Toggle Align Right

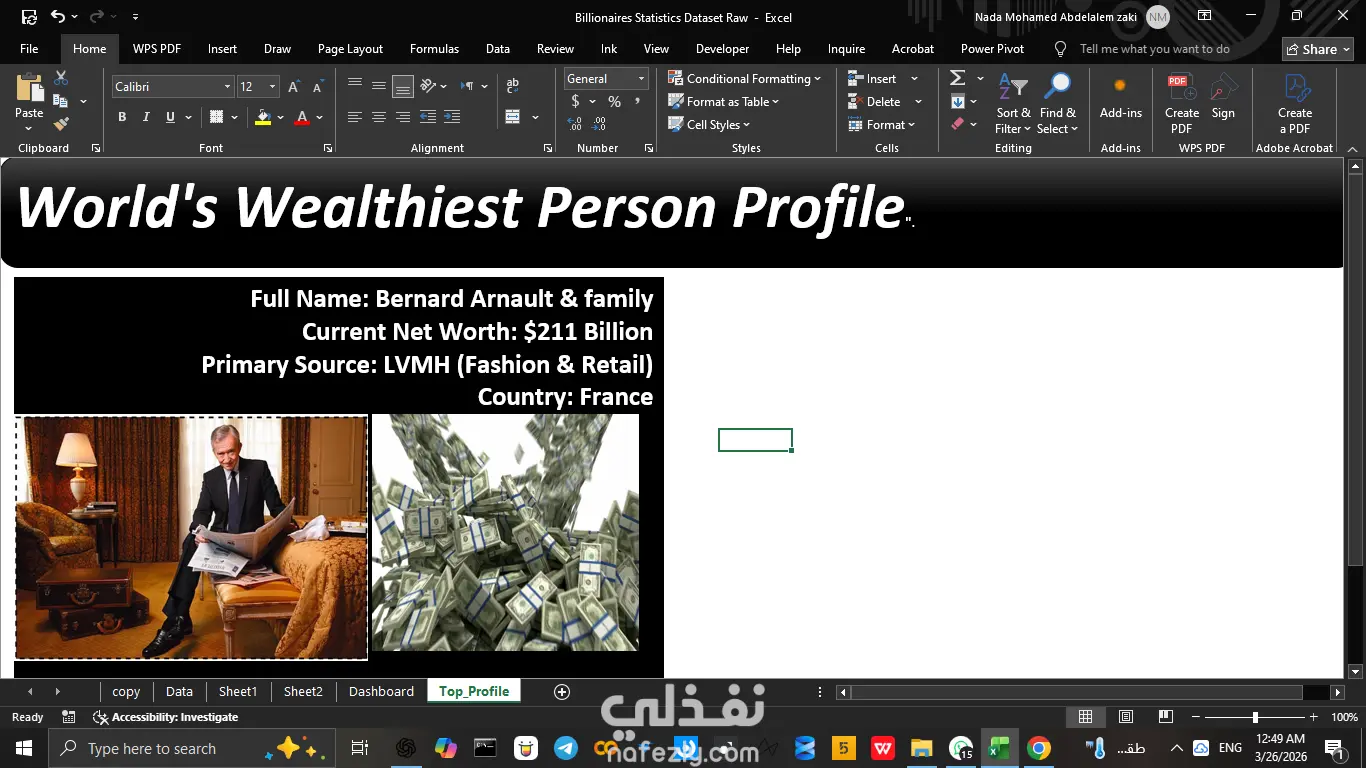[403, 117]
